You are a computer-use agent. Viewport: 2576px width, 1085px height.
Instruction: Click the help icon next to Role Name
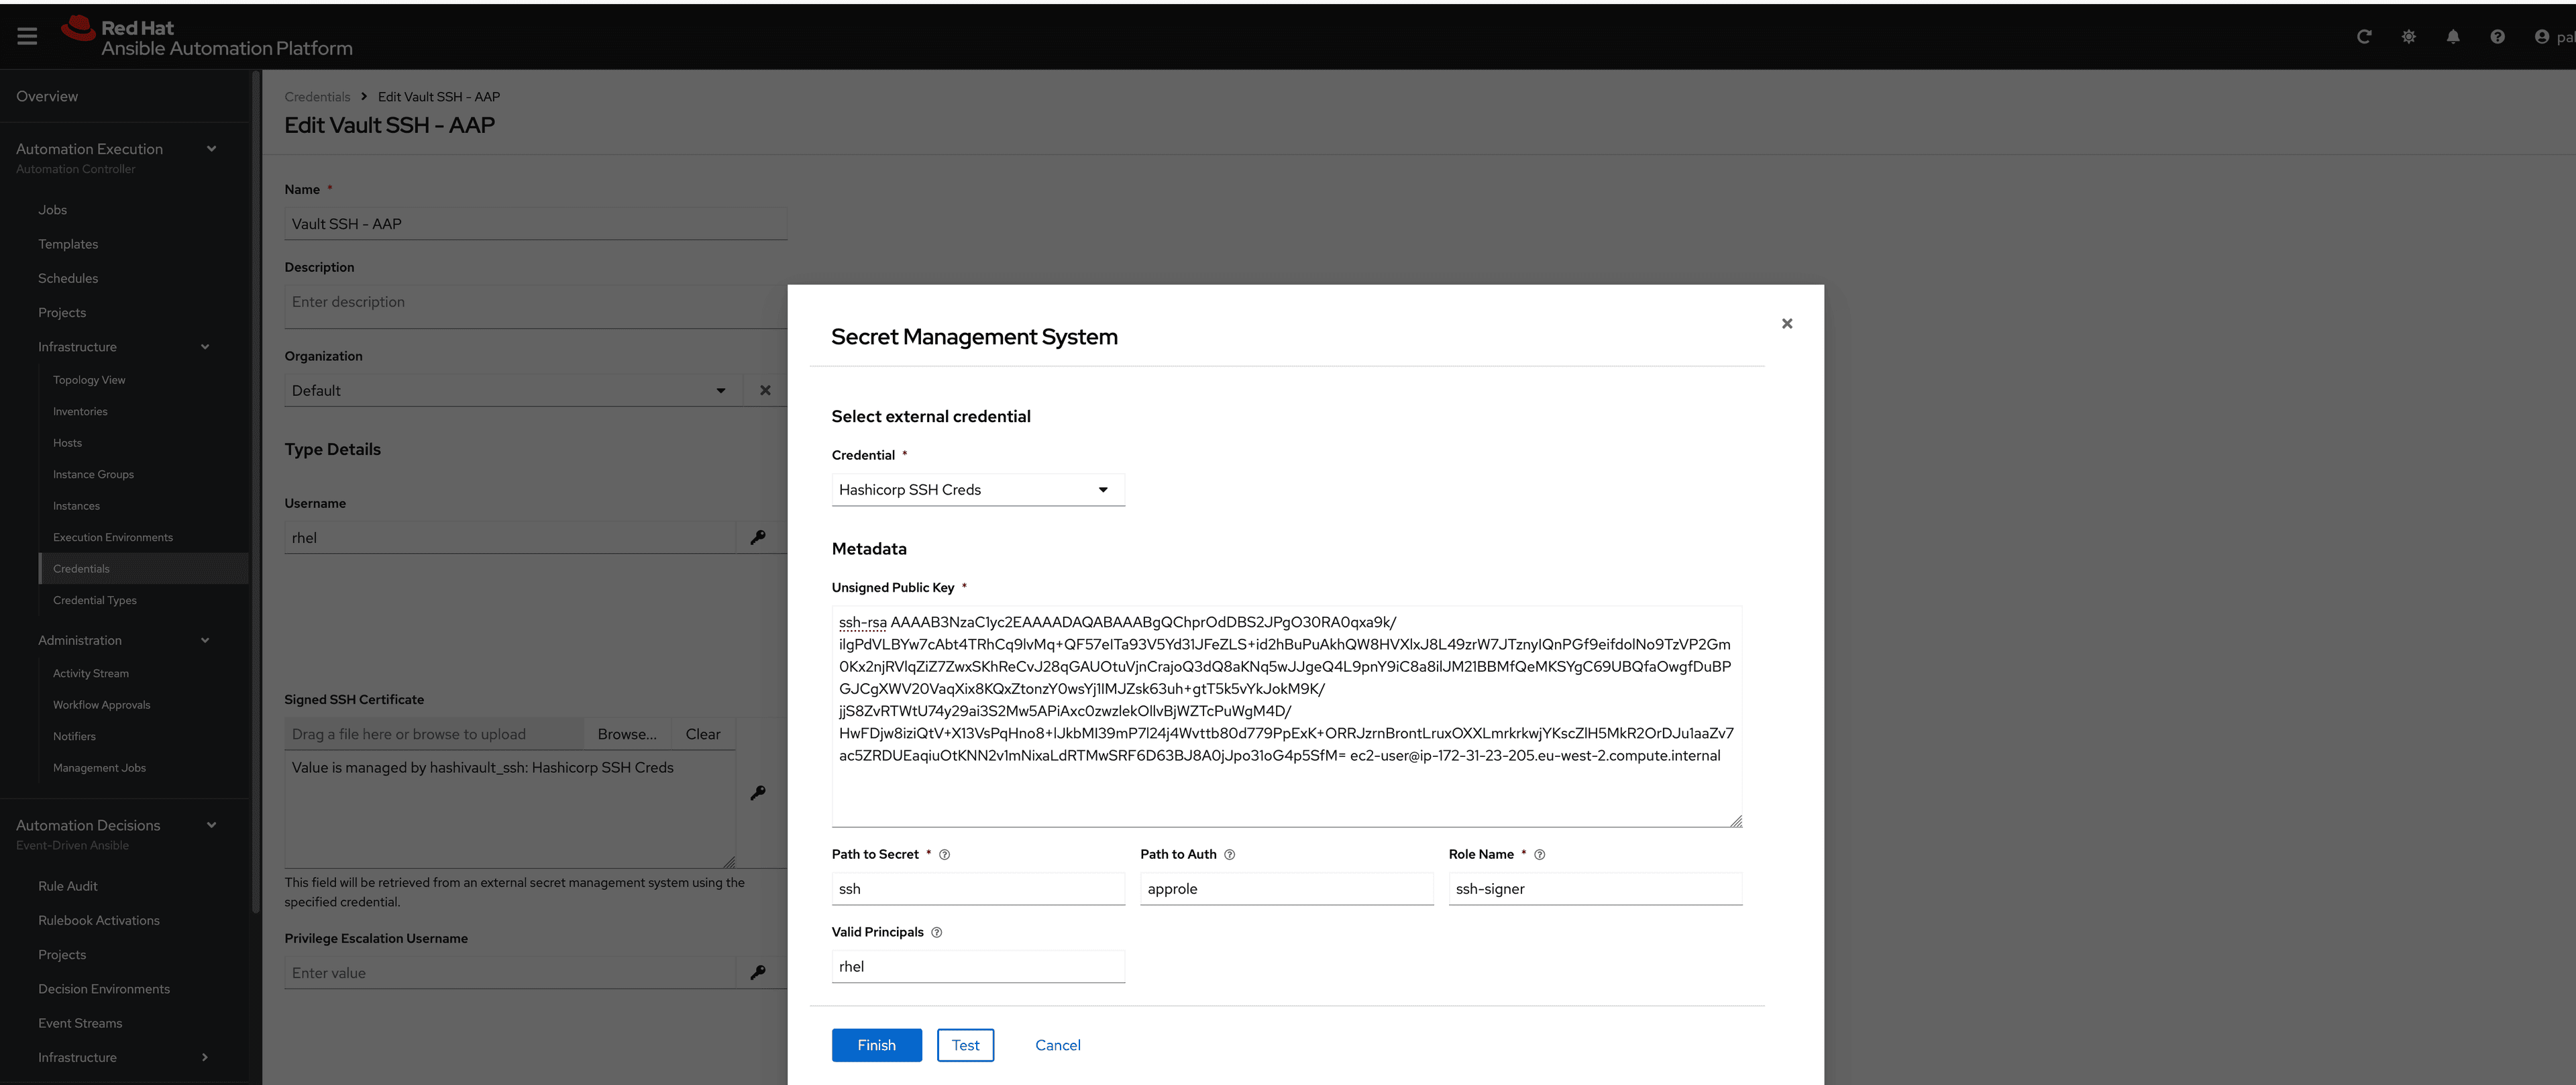[1539, 854]
